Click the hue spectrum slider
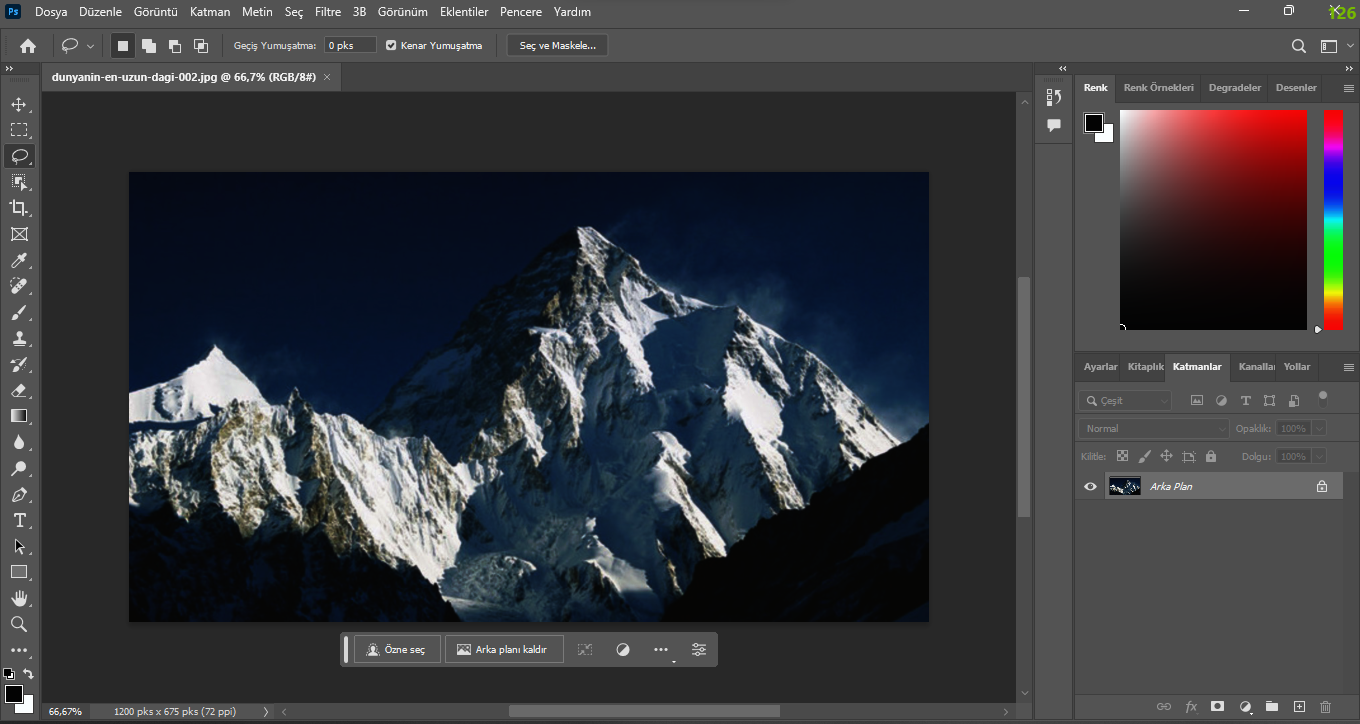The image size is (1360, 724). 1333,220
